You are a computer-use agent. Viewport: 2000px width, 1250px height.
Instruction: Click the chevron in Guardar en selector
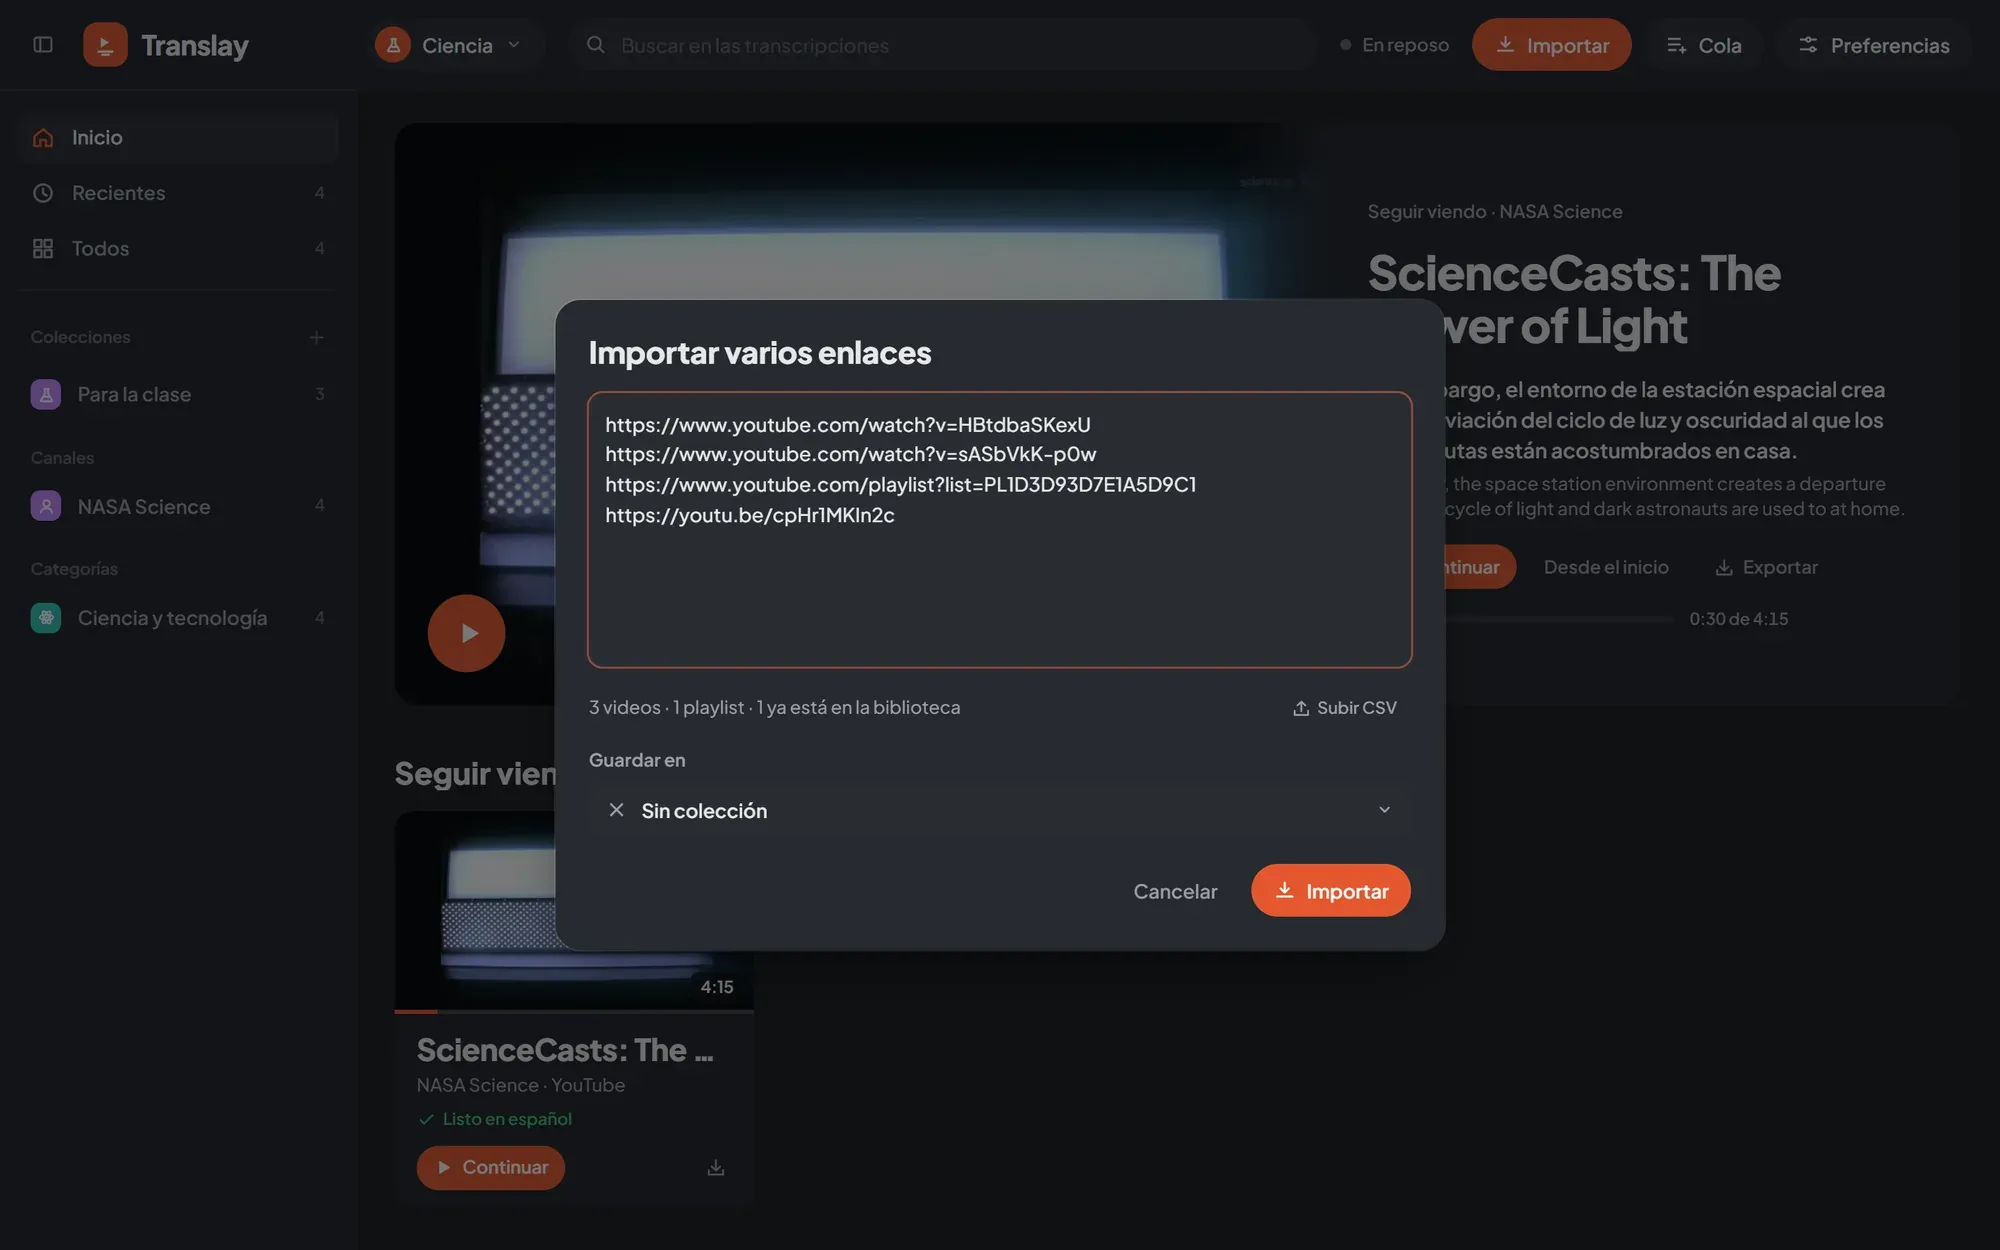pyautogui.click(x=1385, y=811)
